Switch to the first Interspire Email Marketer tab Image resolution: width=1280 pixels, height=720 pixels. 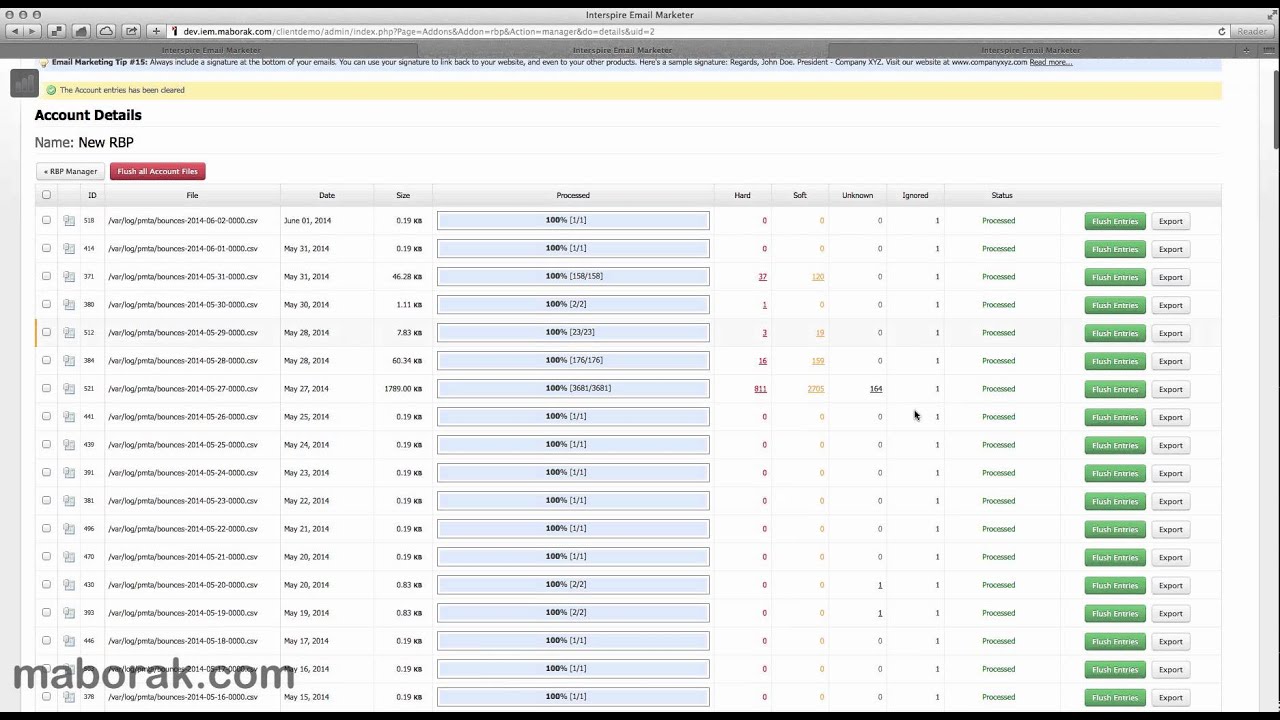click(211, 50)
